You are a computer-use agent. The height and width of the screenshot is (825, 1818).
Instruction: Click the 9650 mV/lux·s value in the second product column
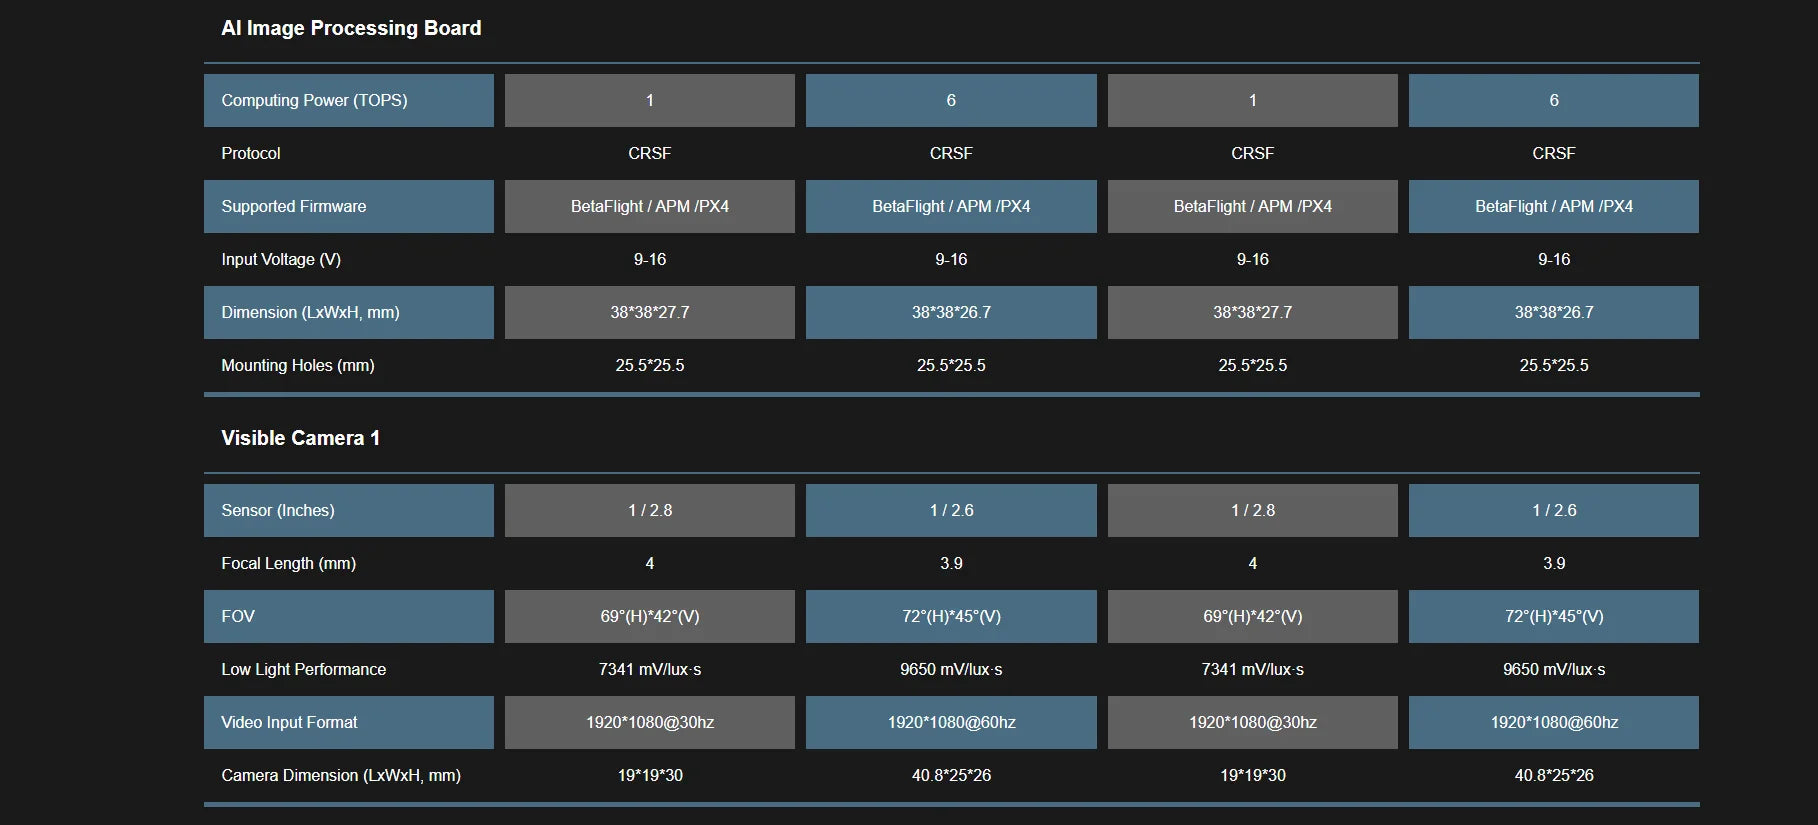click(x=951, y=669)
